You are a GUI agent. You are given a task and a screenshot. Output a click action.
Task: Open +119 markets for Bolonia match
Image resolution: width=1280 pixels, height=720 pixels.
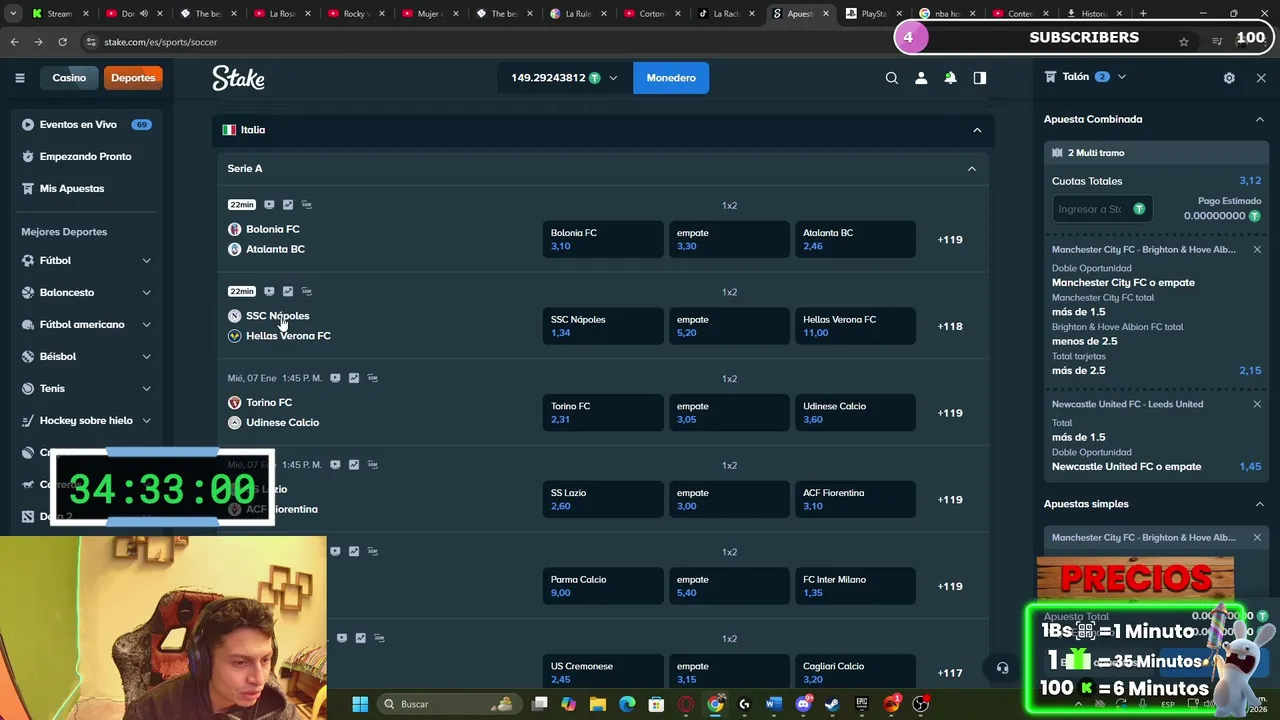950,240
